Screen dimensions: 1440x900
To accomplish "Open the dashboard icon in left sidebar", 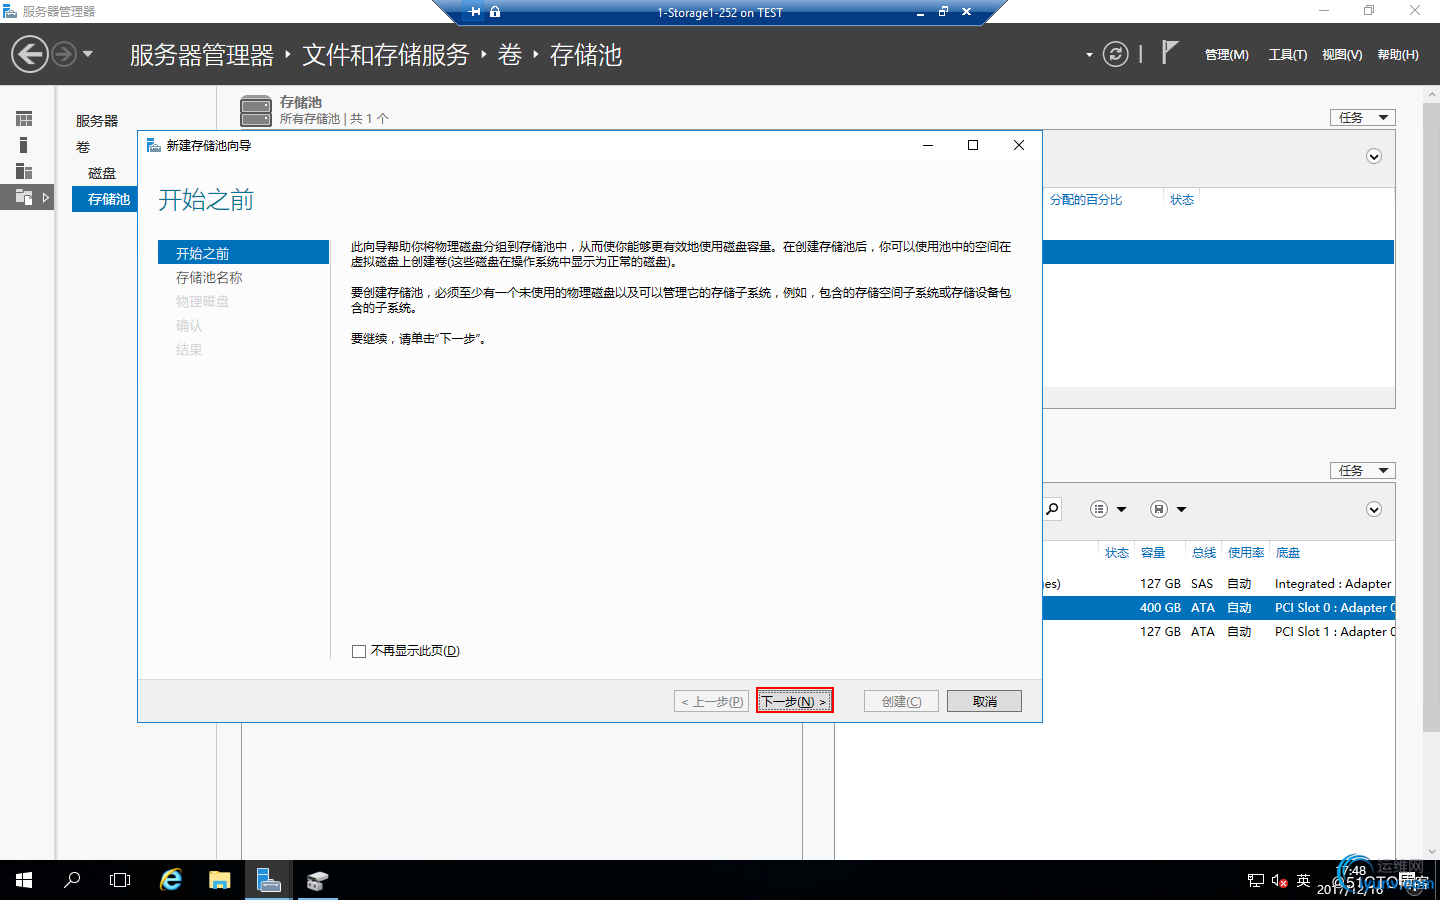I will [24, 119].
